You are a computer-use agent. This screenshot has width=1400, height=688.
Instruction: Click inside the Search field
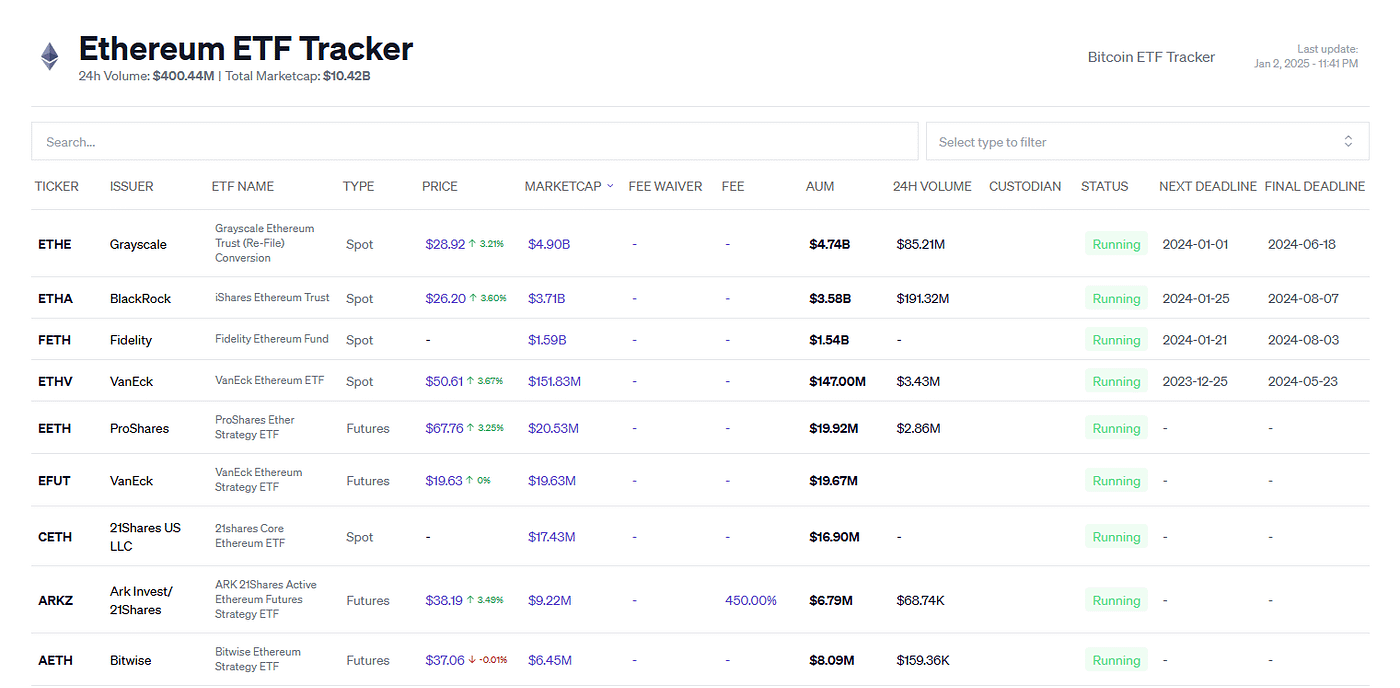pyautogui.click(x=474, y=141)
